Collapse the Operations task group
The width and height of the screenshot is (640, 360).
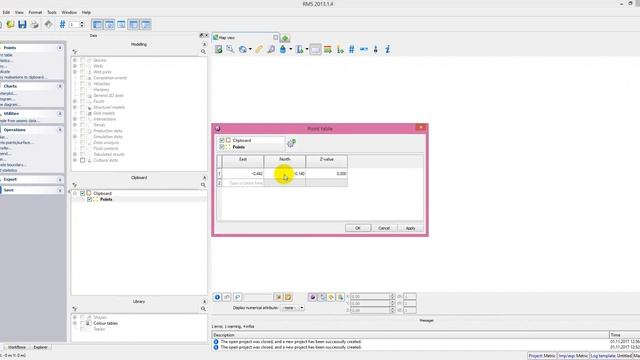(60, 130)
